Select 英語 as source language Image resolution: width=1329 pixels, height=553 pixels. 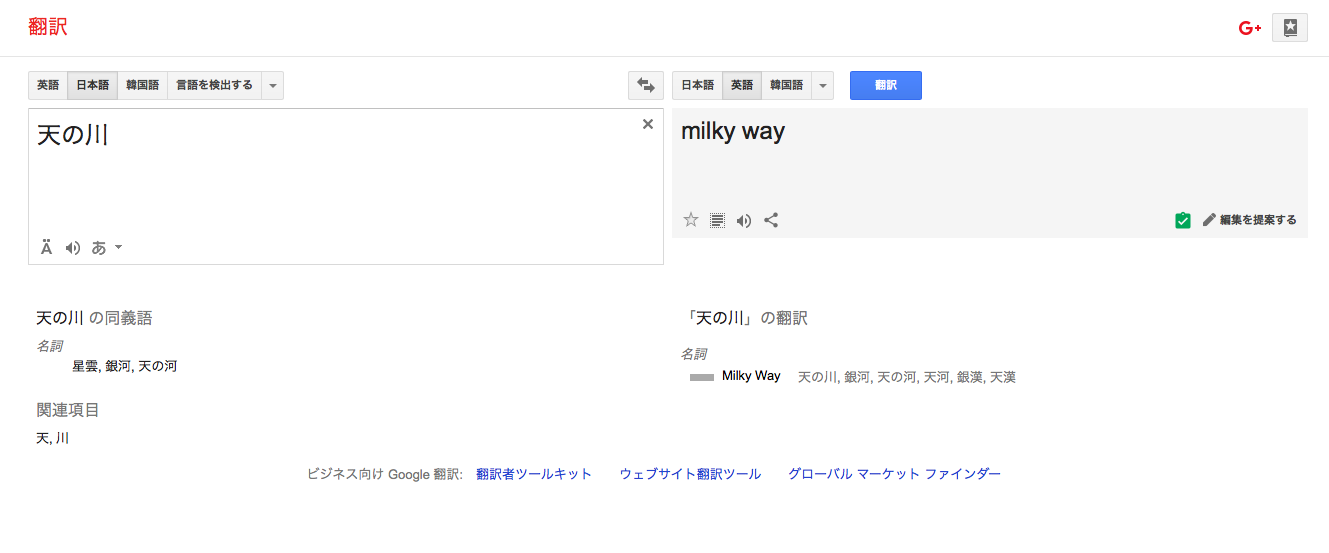tap(48, 86)
